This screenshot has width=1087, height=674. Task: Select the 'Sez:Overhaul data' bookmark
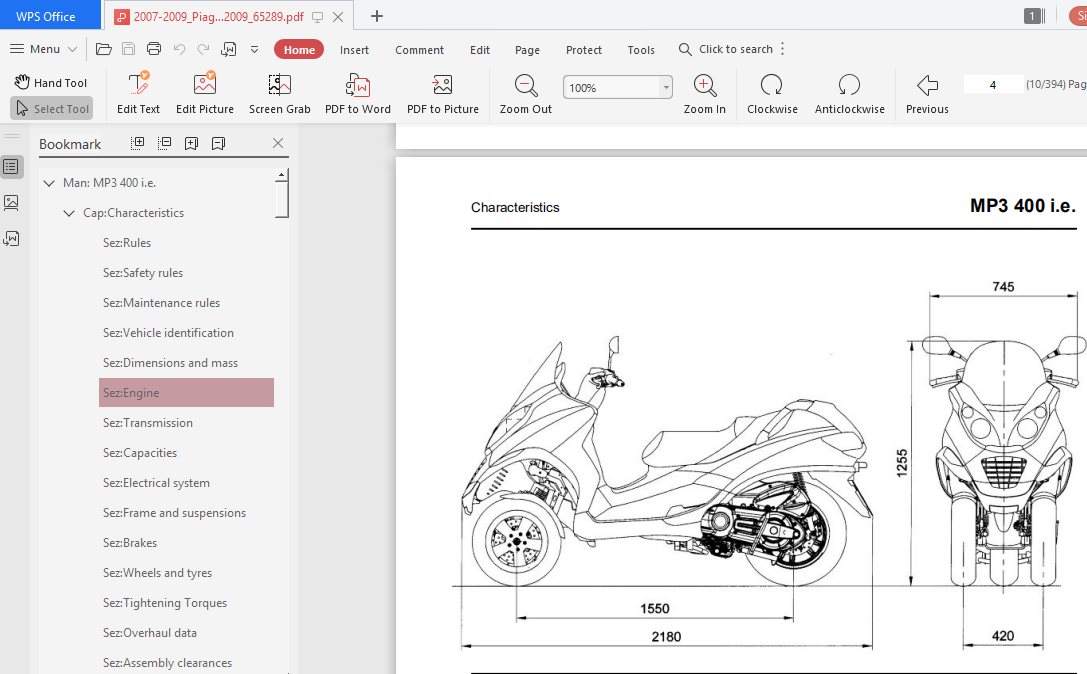[x=150, y=633]
